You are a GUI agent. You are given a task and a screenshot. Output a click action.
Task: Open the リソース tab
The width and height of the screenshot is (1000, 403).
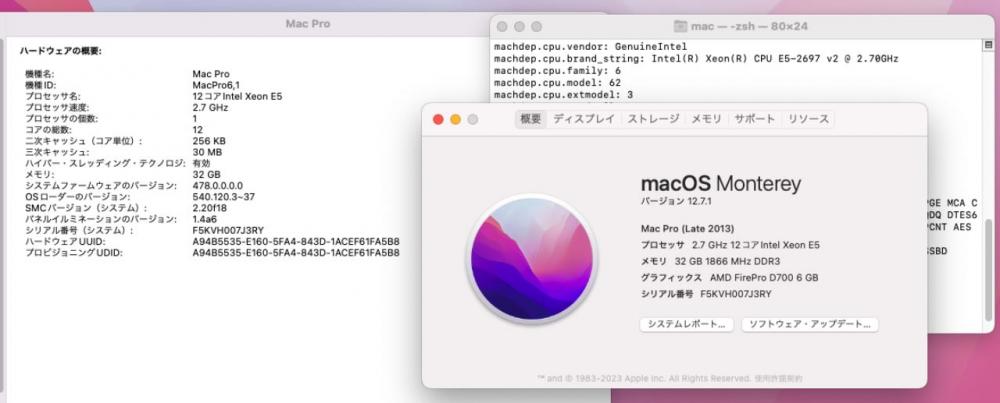808,119
